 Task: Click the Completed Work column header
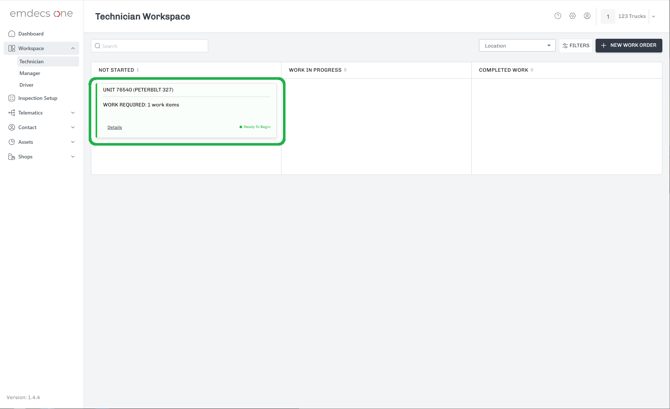click(x=503, y=70)
